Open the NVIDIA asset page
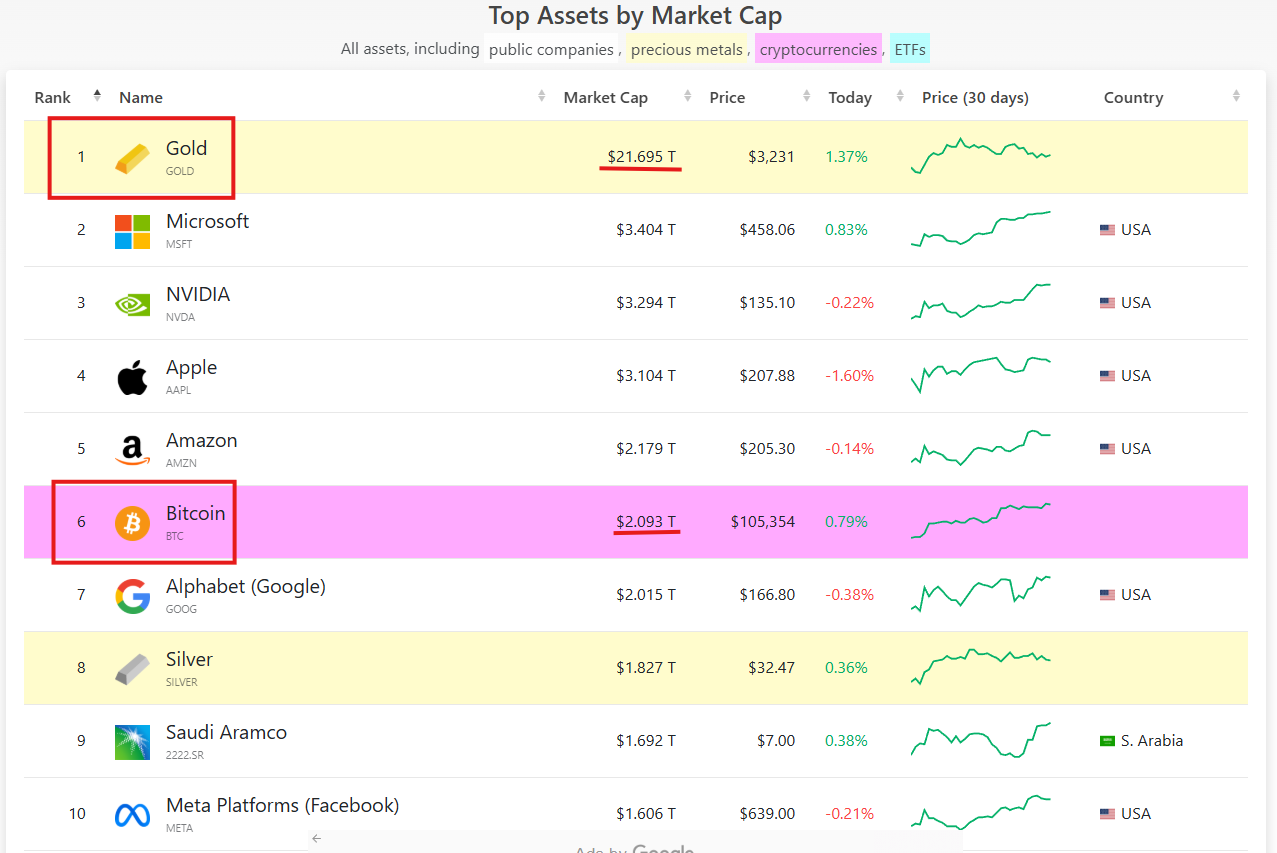 click(x=198, y=294)
